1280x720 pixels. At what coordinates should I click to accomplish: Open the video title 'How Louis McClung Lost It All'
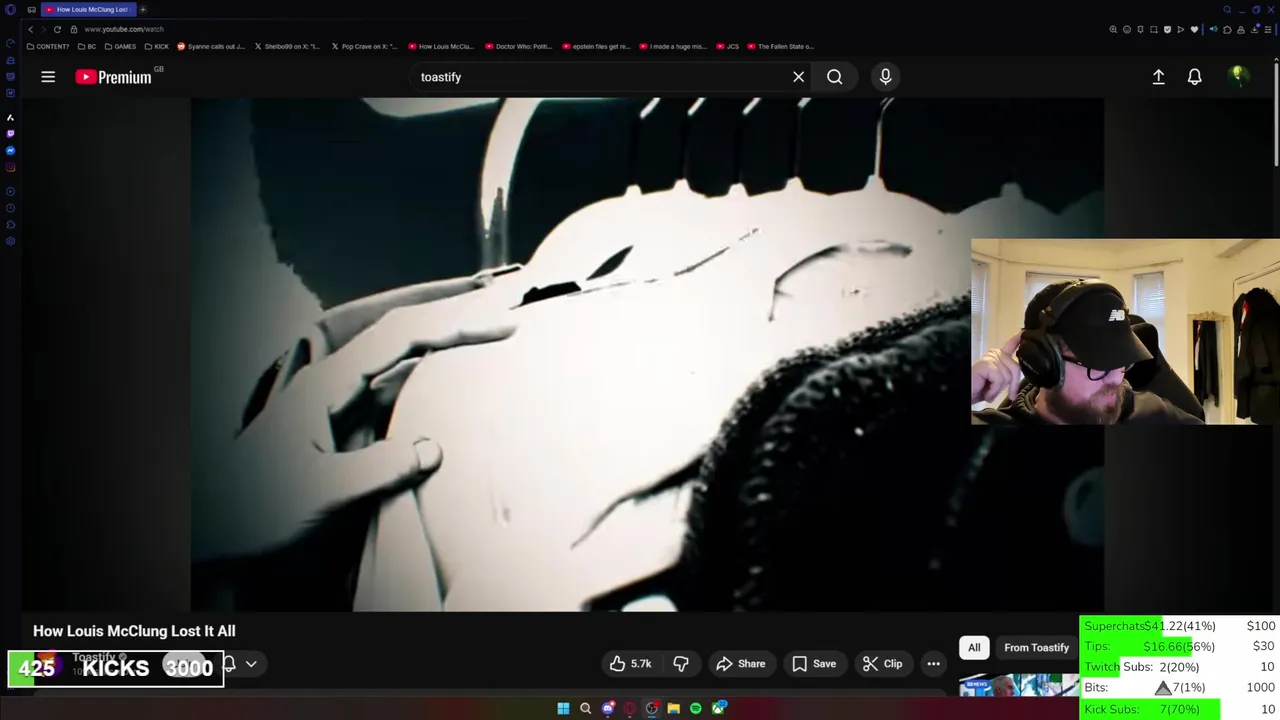[x=134, y=631]
